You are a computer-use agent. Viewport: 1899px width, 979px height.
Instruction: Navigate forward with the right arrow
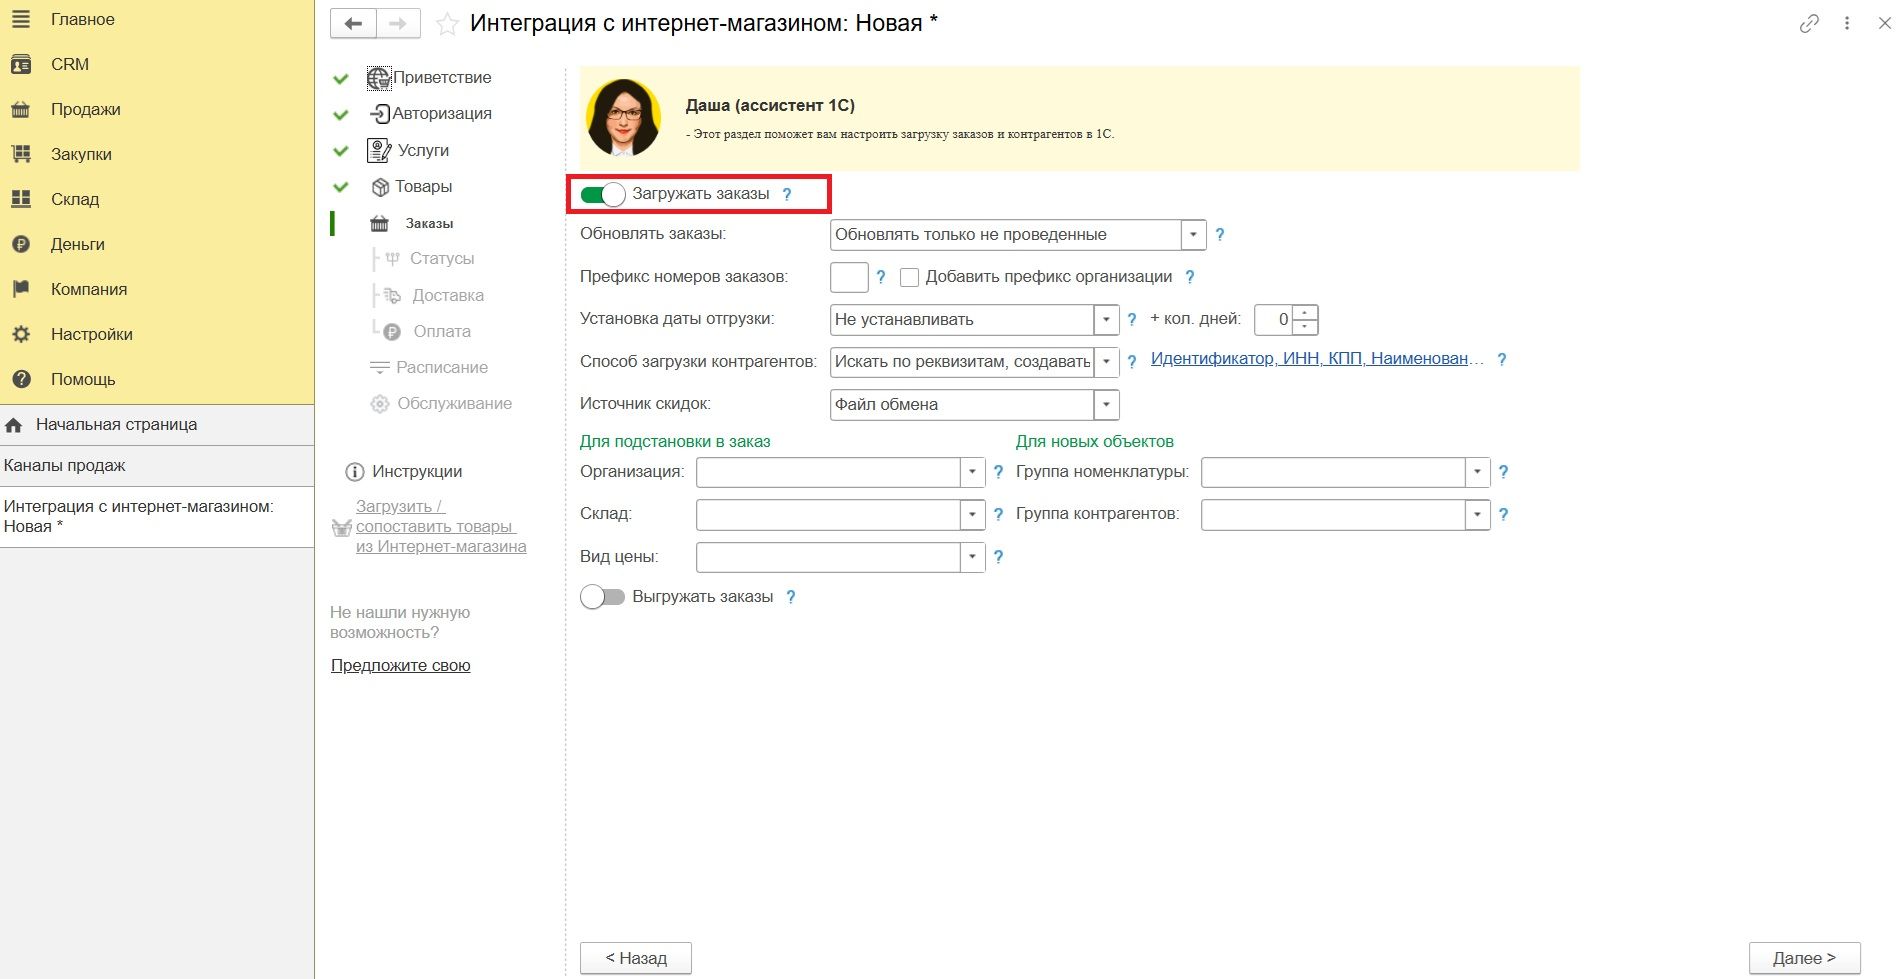(x=398, y=23)
